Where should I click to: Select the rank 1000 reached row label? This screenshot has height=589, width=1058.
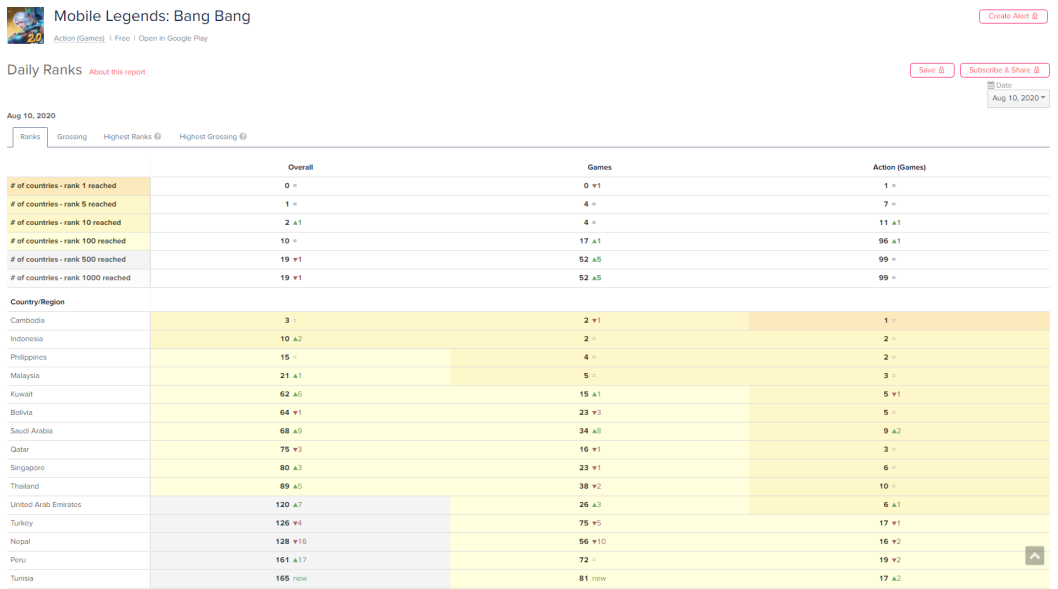78,278
